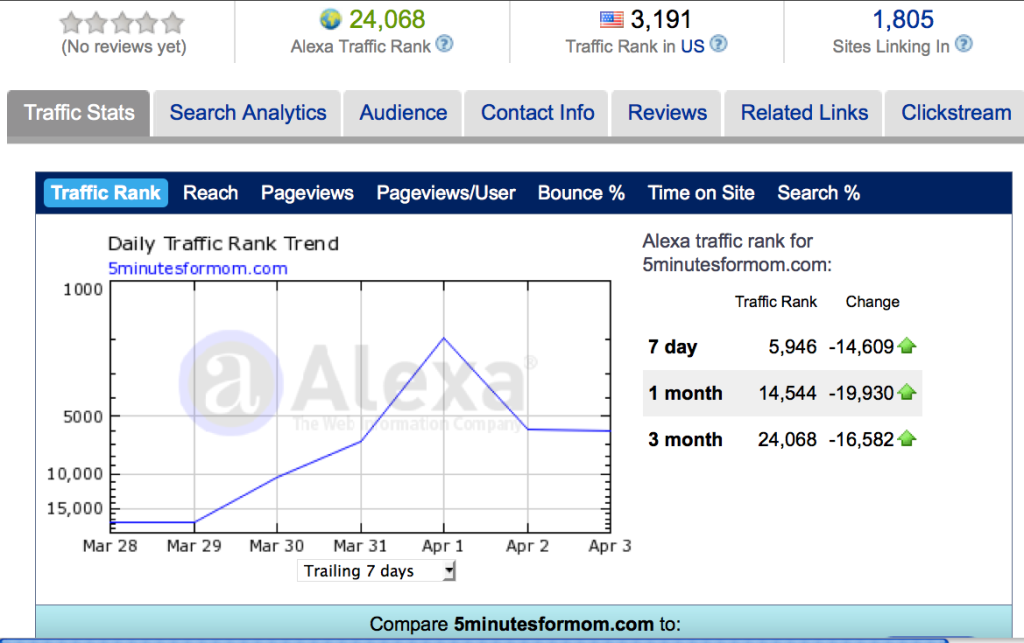
Task: Click the help icon beside Alexa Traffic Rank
Action: pos(444,44)
